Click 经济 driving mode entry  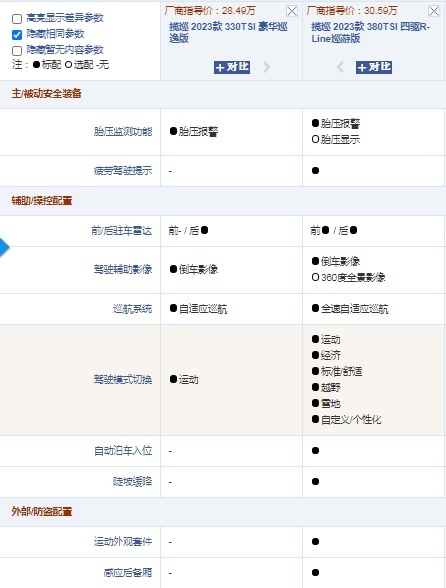point(326,355)
